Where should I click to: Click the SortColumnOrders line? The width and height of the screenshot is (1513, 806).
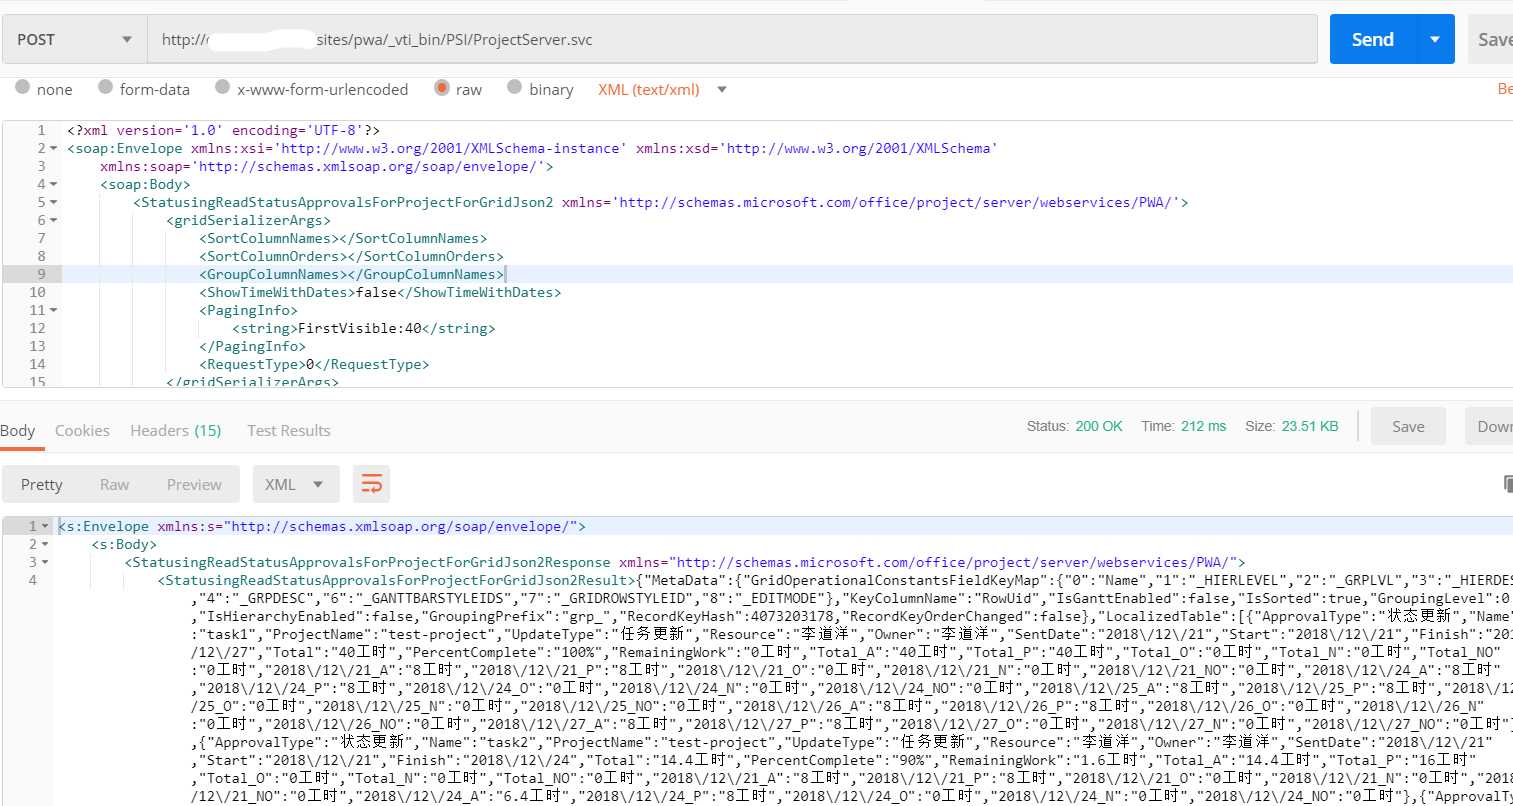tap(351, 256)
